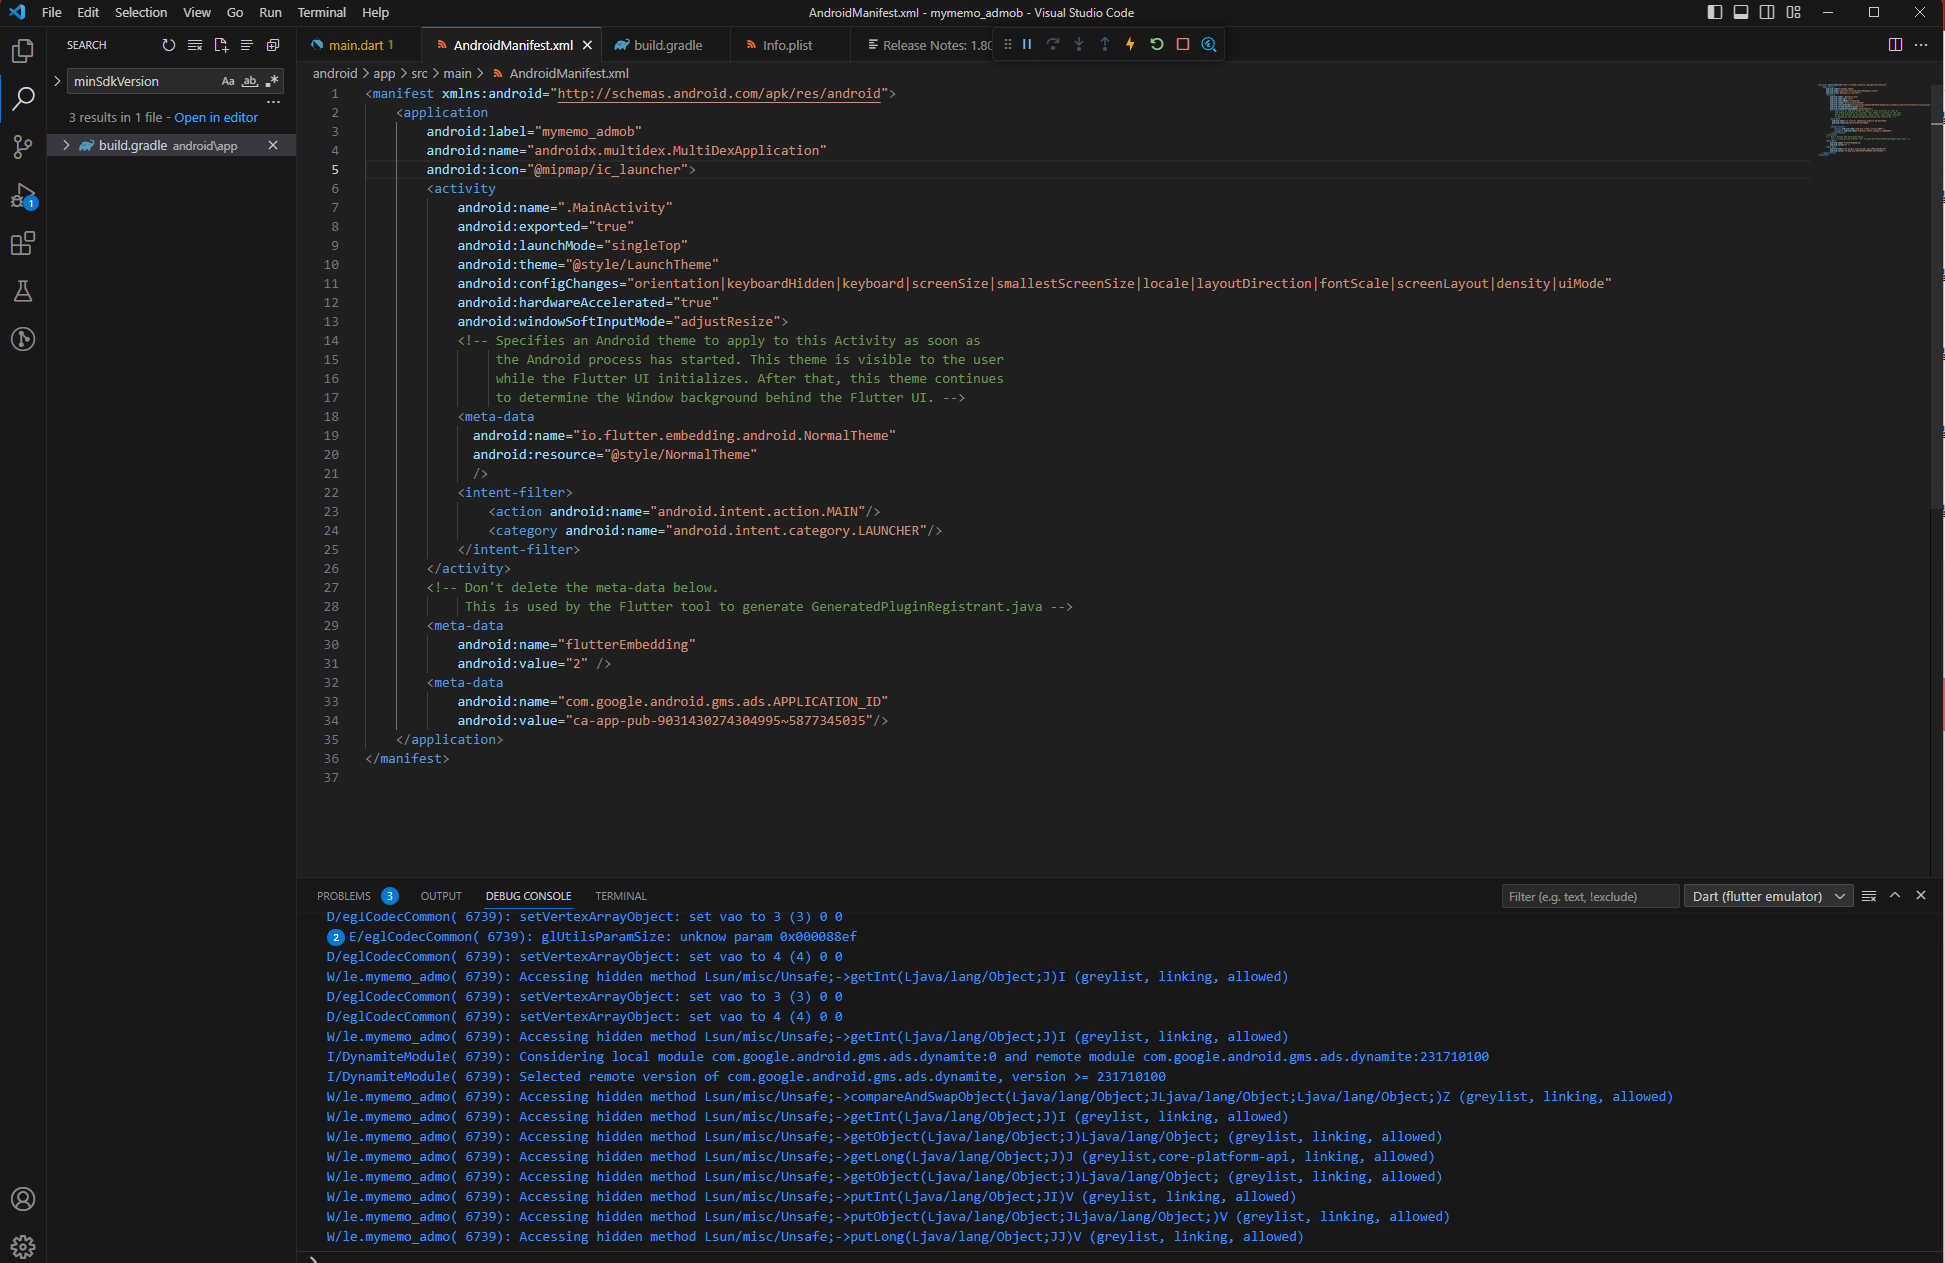This screenshot has width=1945, height=1263.
Task: Click 'src' breadcrumb segment
Action: pyautogui.click(x=419, y=74)
